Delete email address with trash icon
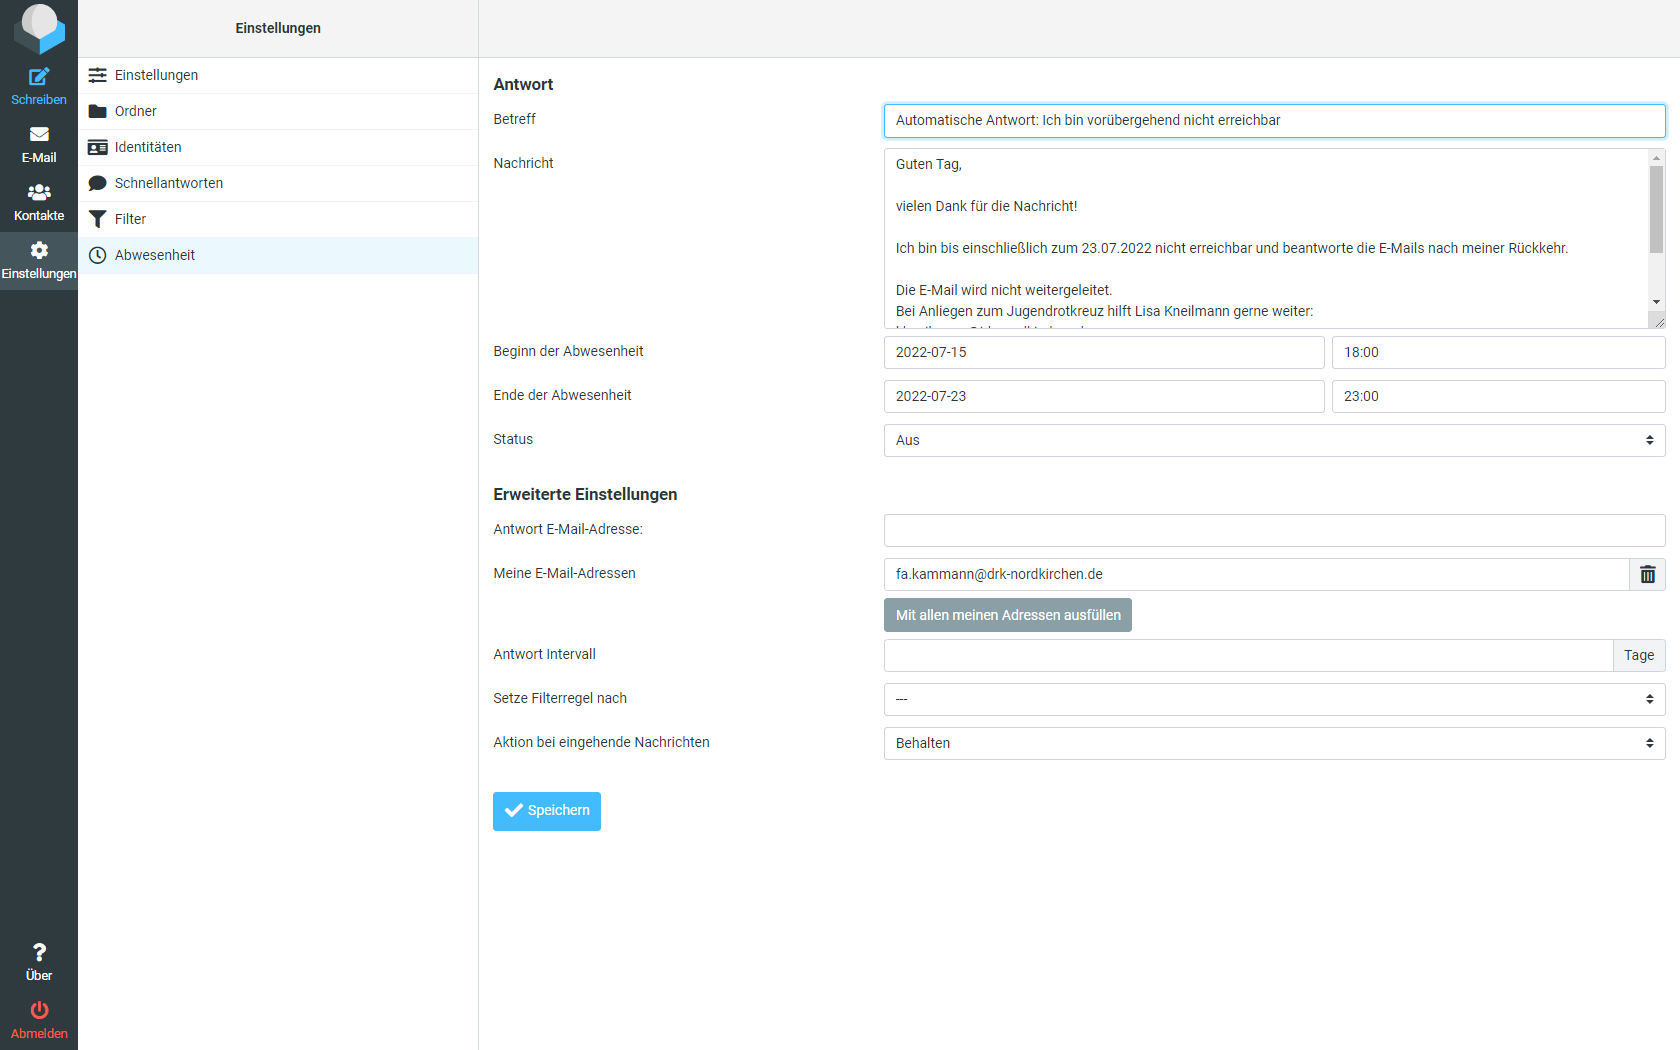Image resolution: width=1680 pixels, height=1050 pixels. pyautogui.click(x=1647, y=575)
